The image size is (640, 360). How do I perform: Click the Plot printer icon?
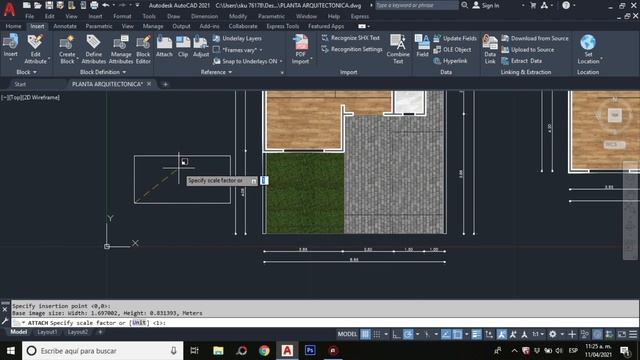[94, 5]
